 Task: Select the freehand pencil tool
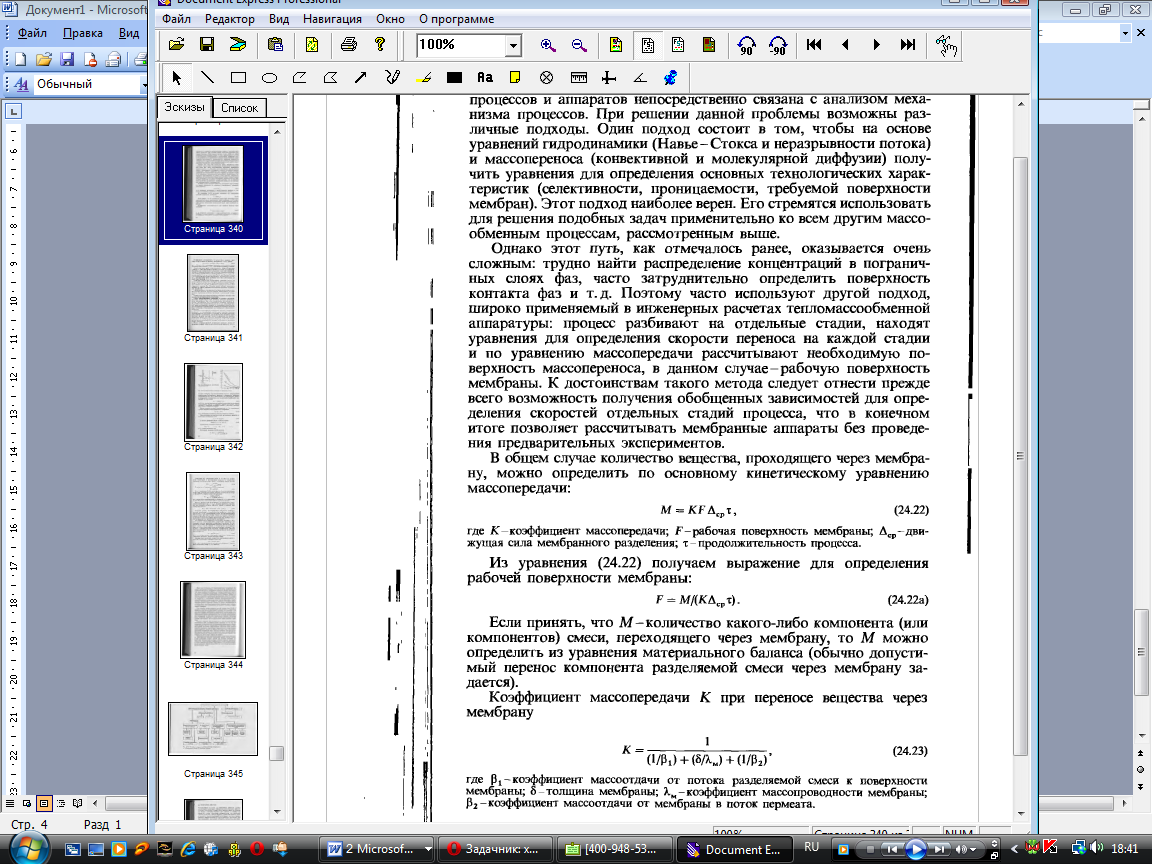pos(392,77)
